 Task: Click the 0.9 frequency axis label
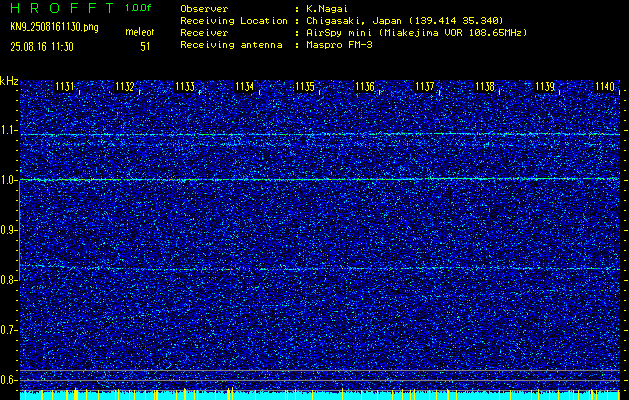pos(8,230)
